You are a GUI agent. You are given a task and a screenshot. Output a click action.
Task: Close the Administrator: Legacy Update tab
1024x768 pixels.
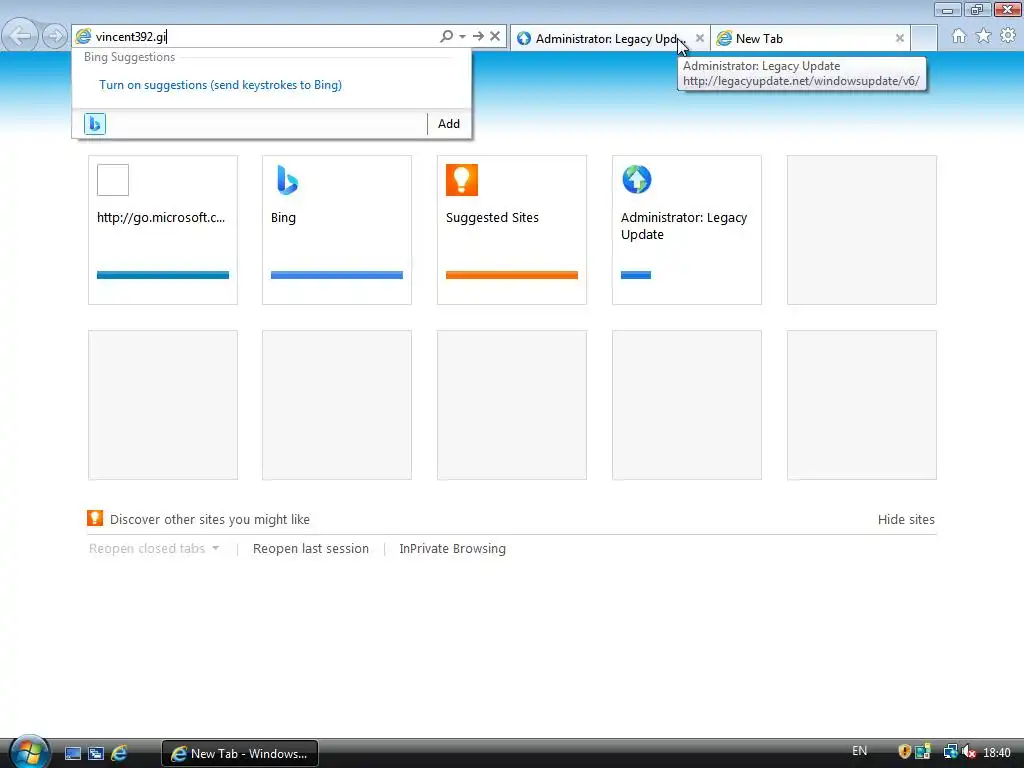[699, 38]
